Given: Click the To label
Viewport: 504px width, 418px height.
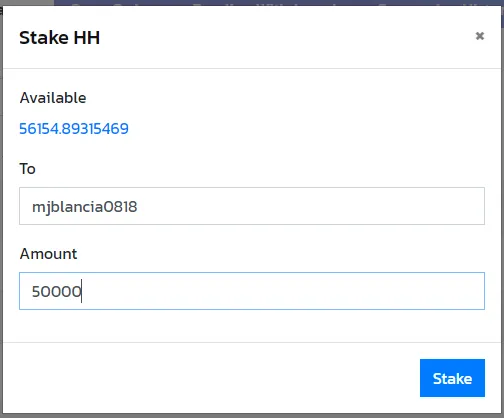Looking at the screenshot, I should tap(27, 169).
